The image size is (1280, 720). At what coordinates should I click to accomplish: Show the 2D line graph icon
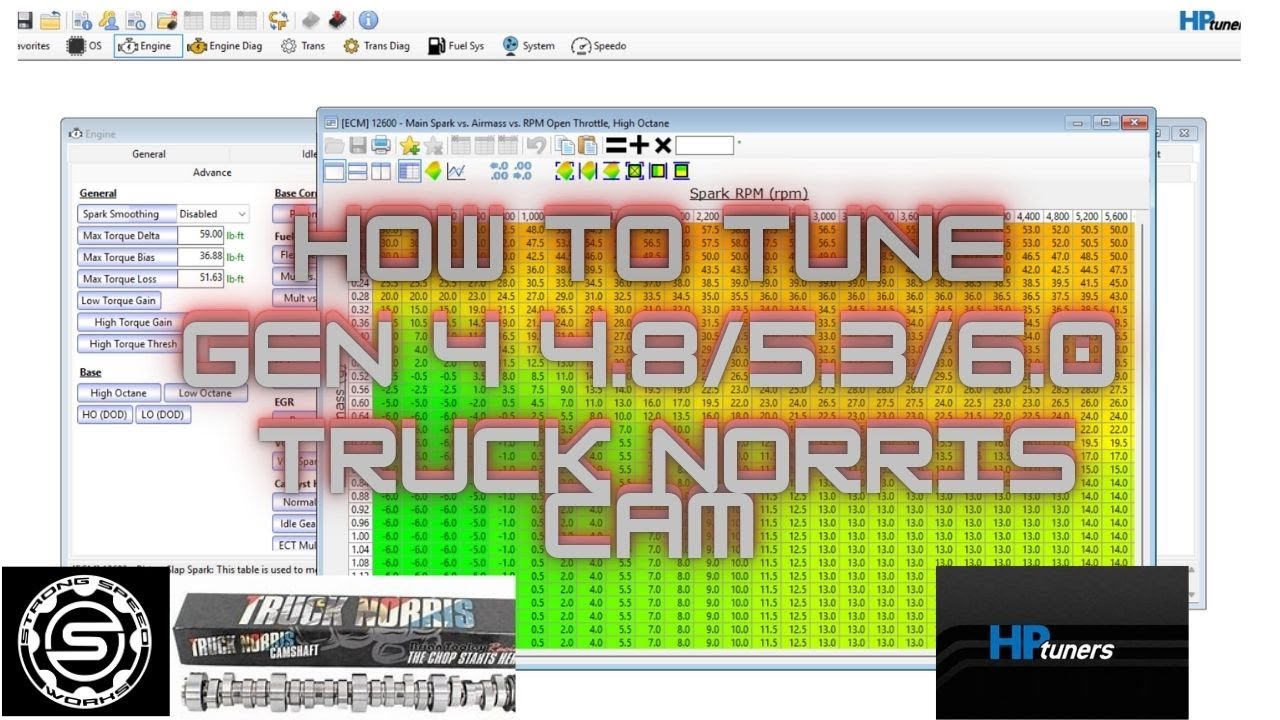456,171
